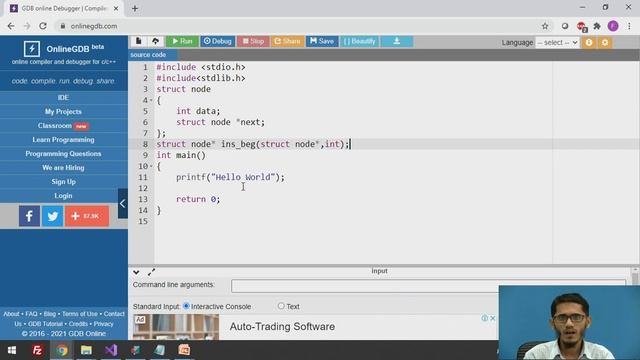
Task: Open the Chrome three-dot menu
Action: (629, 26)
